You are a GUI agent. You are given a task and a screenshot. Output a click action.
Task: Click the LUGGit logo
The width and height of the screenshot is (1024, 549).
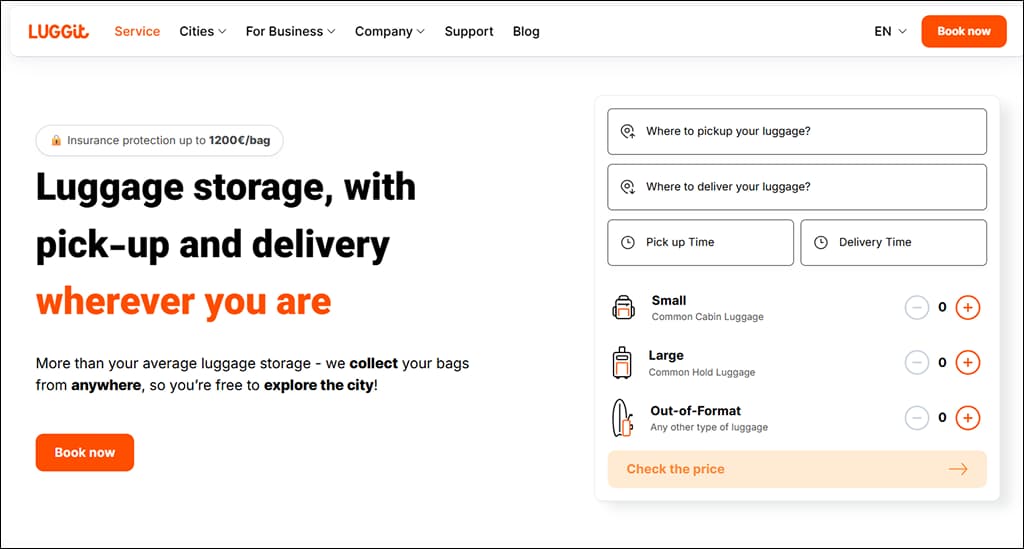58,31
